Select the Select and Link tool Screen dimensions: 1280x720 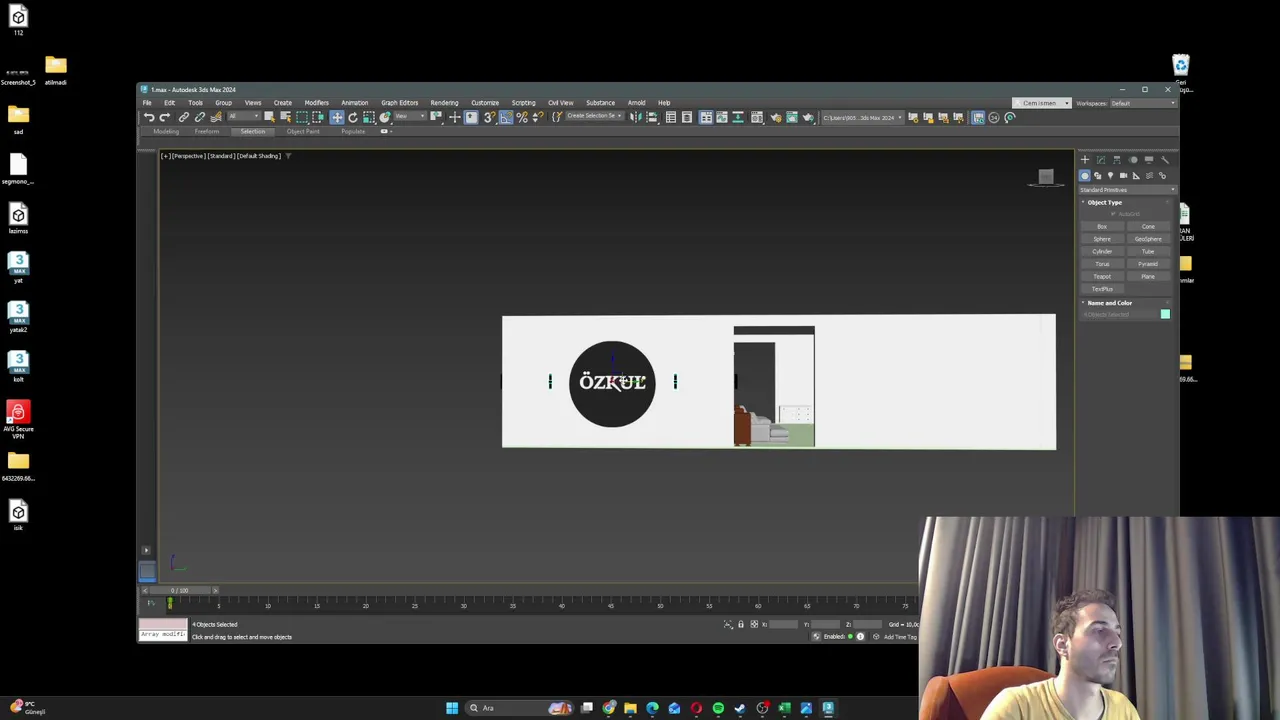click(184, 117)
